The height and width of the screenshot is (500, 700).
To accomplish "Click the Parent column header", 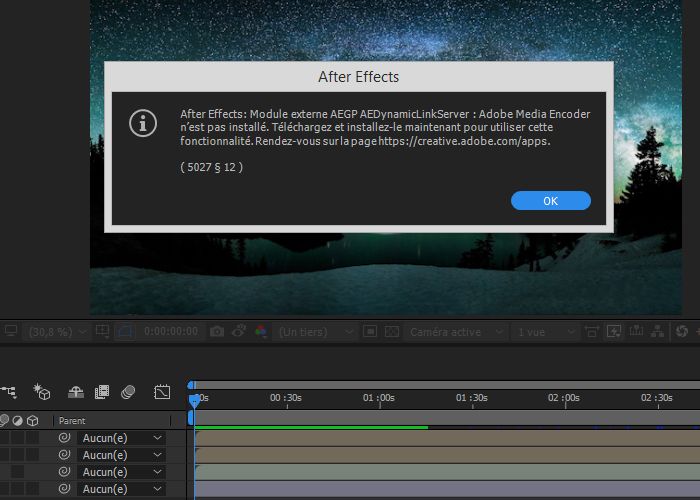I will (x=72, y=421).
